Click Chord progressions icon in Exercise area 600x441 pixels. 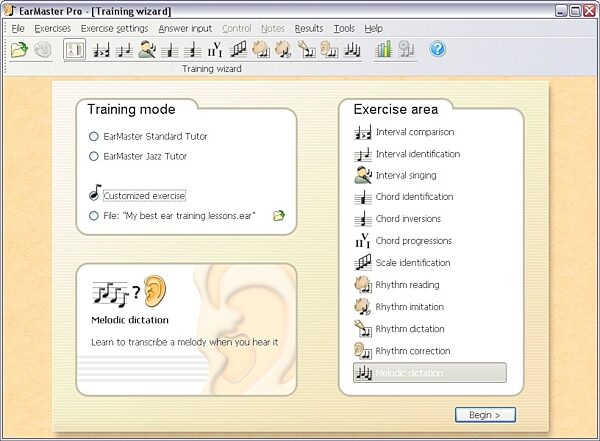(363, 241)
